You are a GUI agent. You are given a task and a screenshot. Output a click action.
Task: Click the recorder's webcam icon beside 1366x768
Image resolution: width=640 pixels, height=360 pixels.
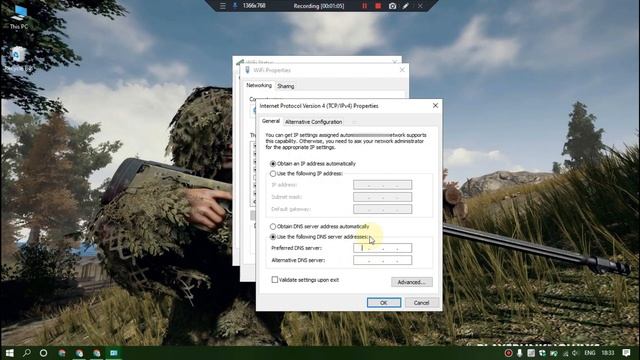point(235,6)
